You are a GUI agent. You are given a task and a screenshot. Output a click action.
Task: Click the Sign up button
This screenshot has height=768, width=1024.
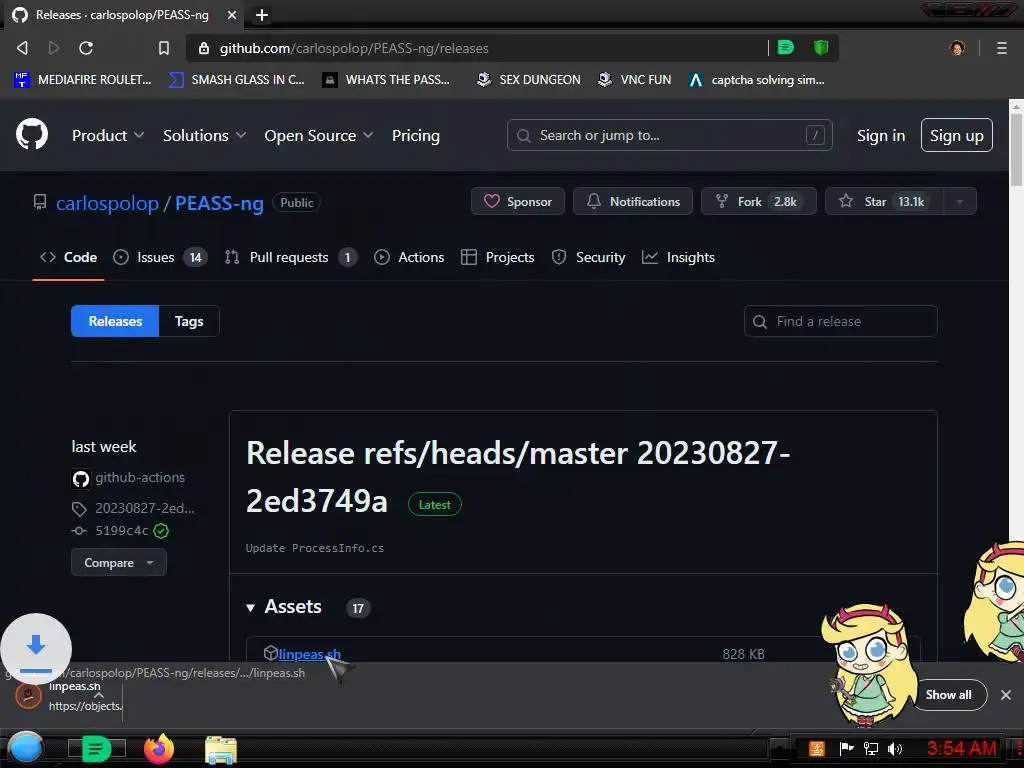click(x=957, y=135)
